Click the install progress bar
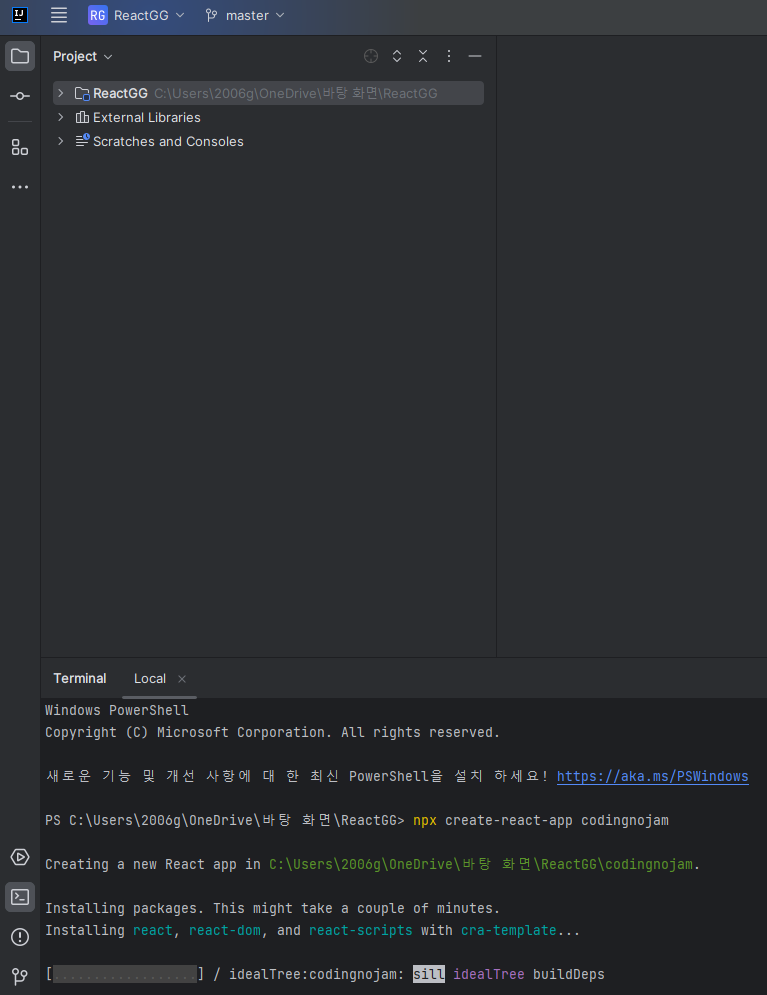The image size is (767, 995). point(125,974)
